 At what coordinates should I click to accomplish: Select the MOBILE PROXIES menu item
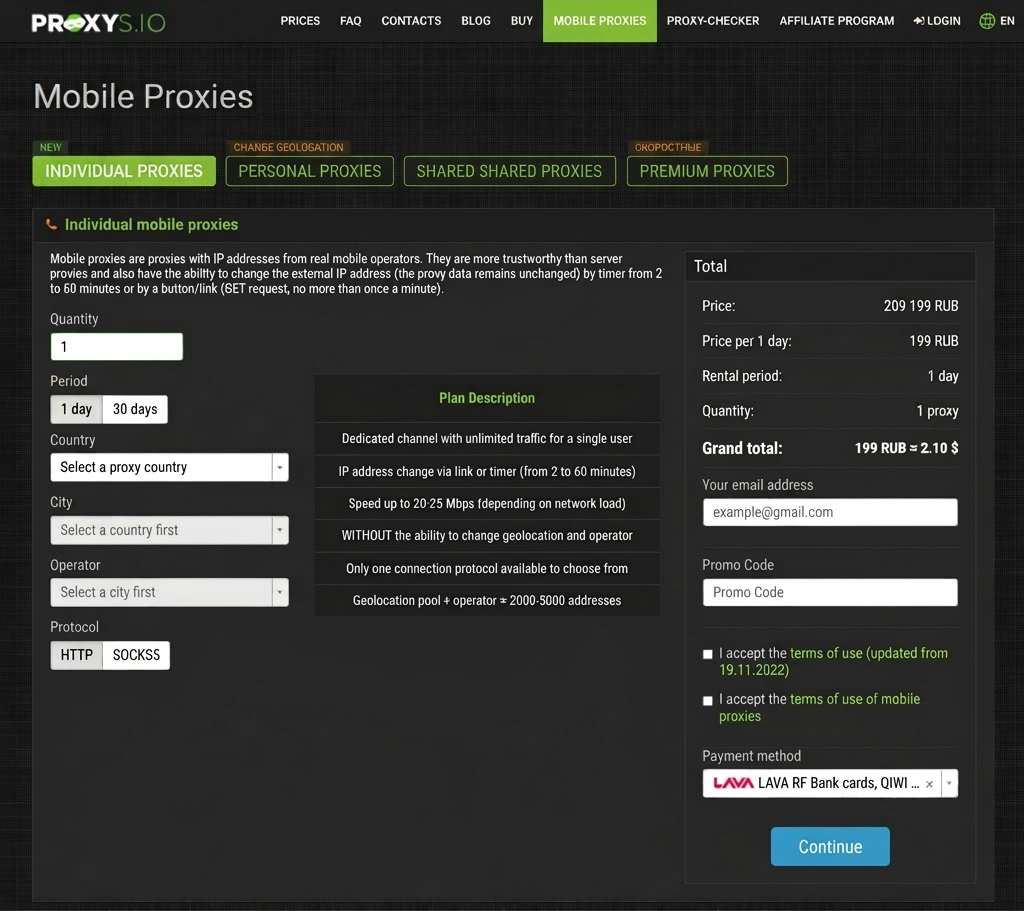(600, 21)
